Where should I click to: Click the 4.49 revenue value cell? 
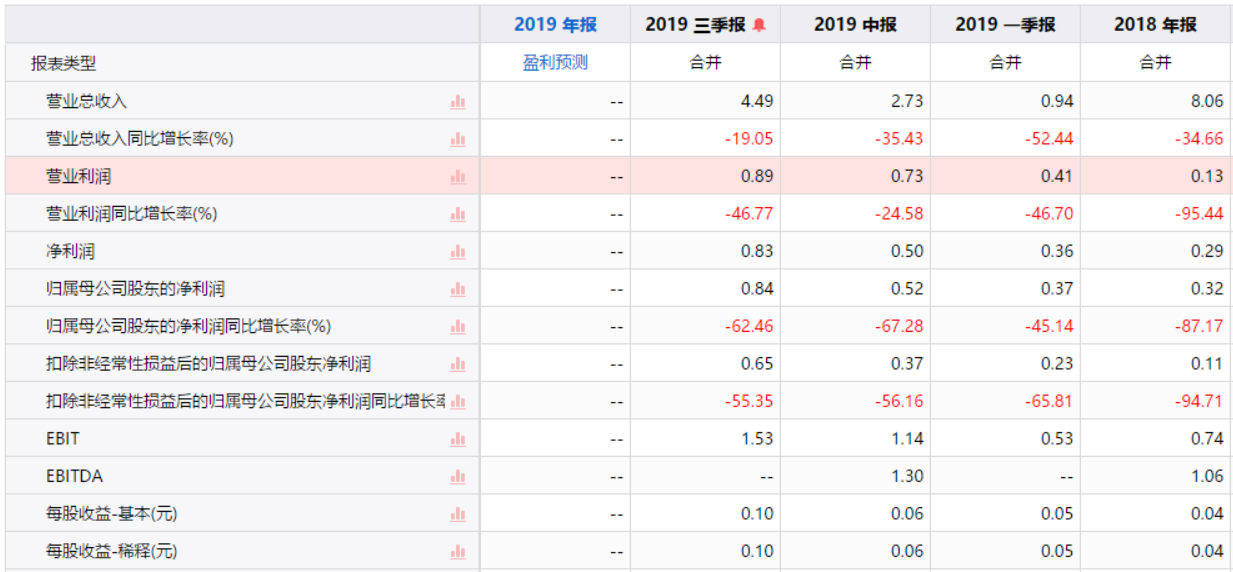coord(705,101)
